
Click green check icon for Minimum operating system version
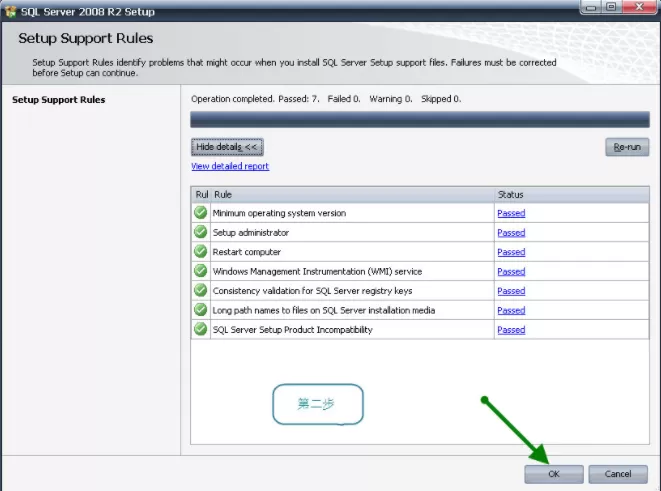[x=201, y=212]
